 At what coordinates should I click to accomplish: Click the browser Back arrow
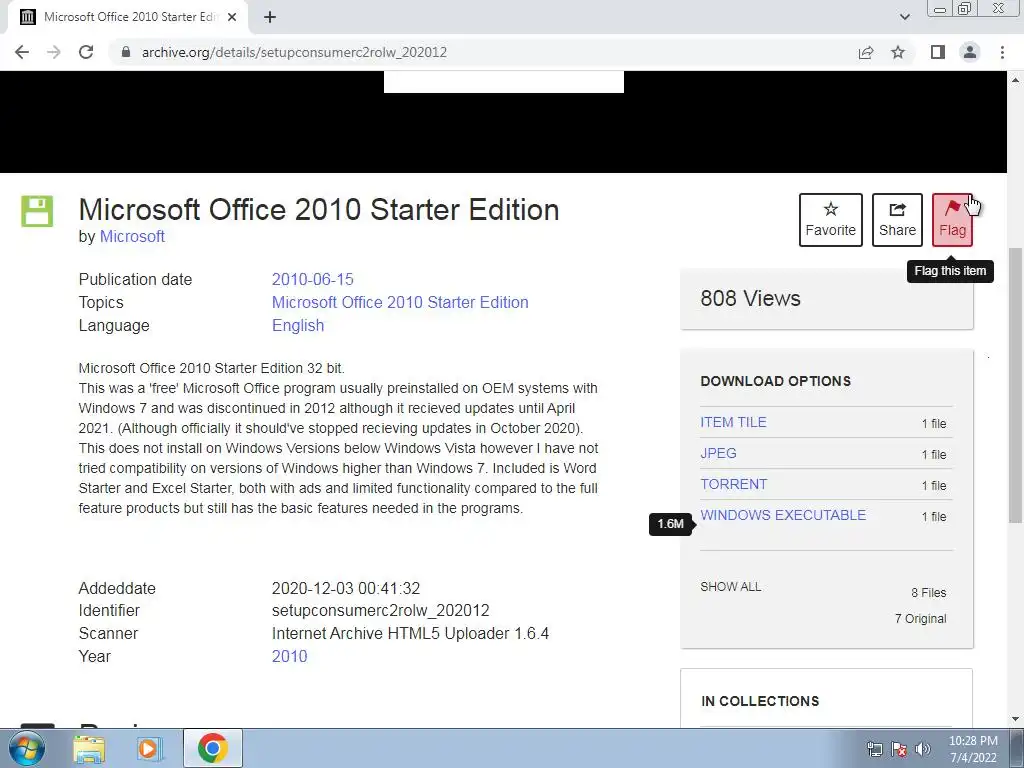click(22, 52)
